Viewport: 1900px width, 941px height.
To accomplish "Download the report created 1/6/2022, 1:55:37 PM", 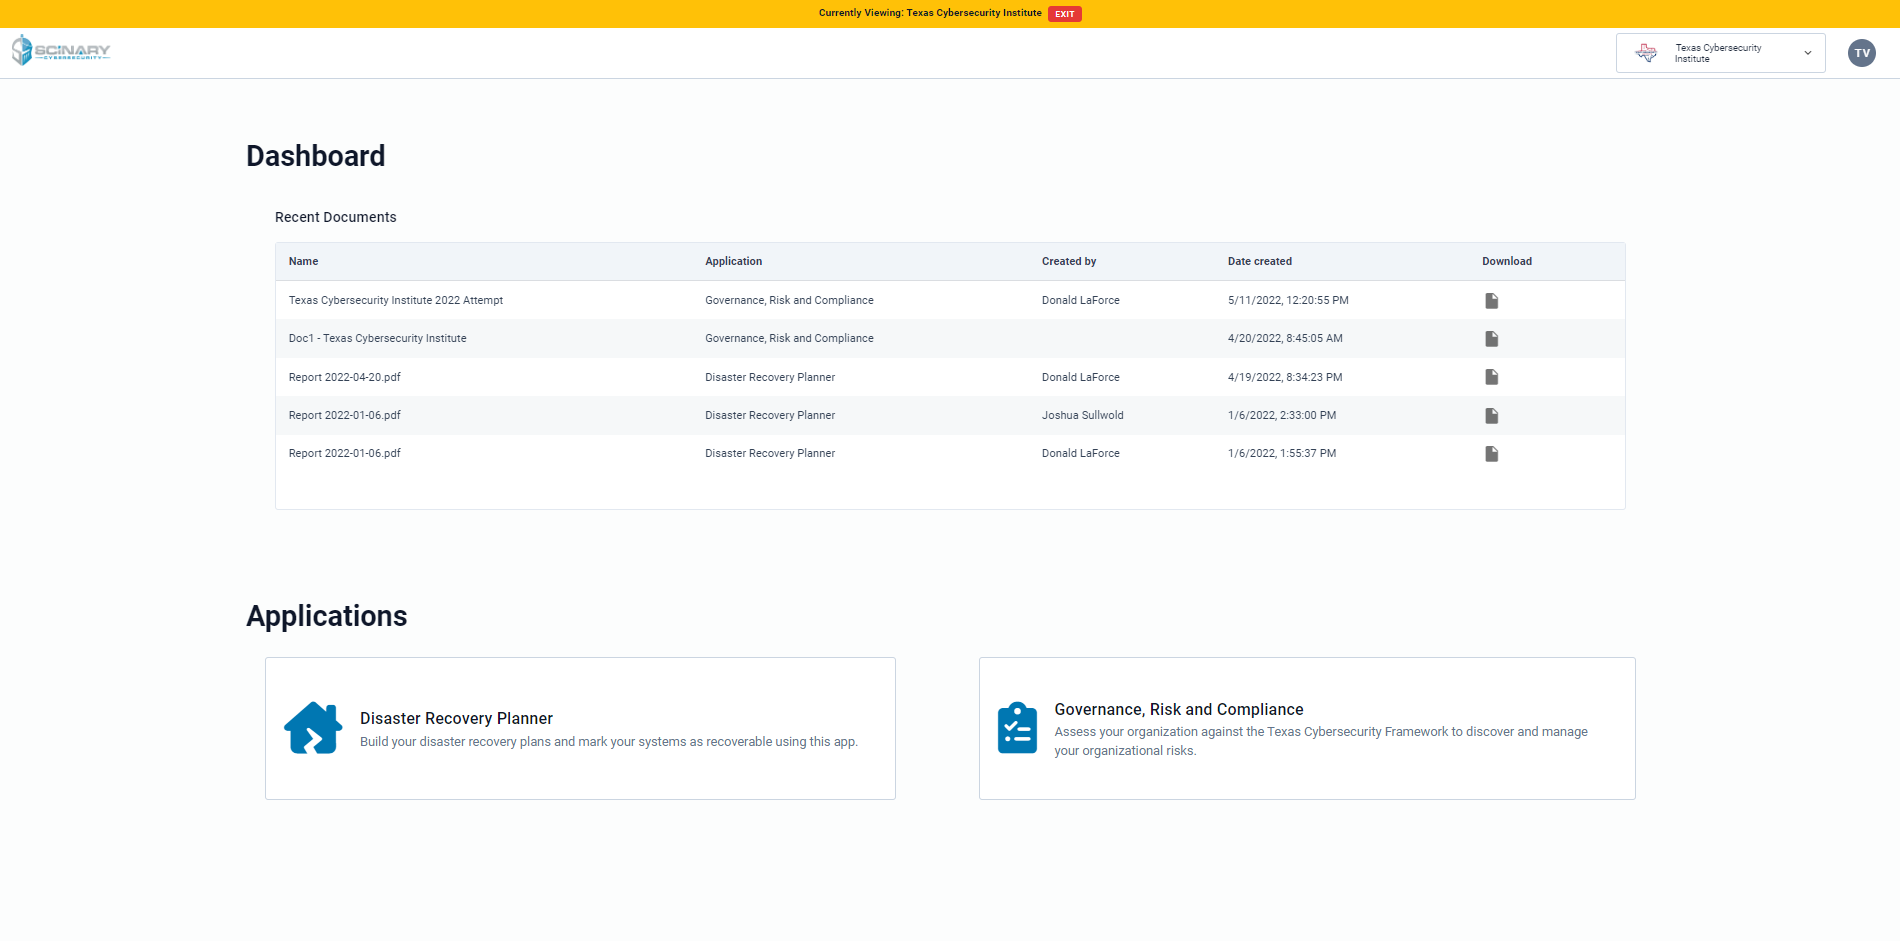I will click(1491, 454).
